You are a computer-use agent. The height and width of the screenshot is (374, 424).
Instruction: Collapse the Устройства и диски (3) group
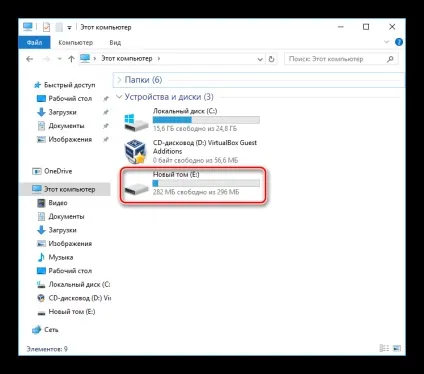click(119, 97)
